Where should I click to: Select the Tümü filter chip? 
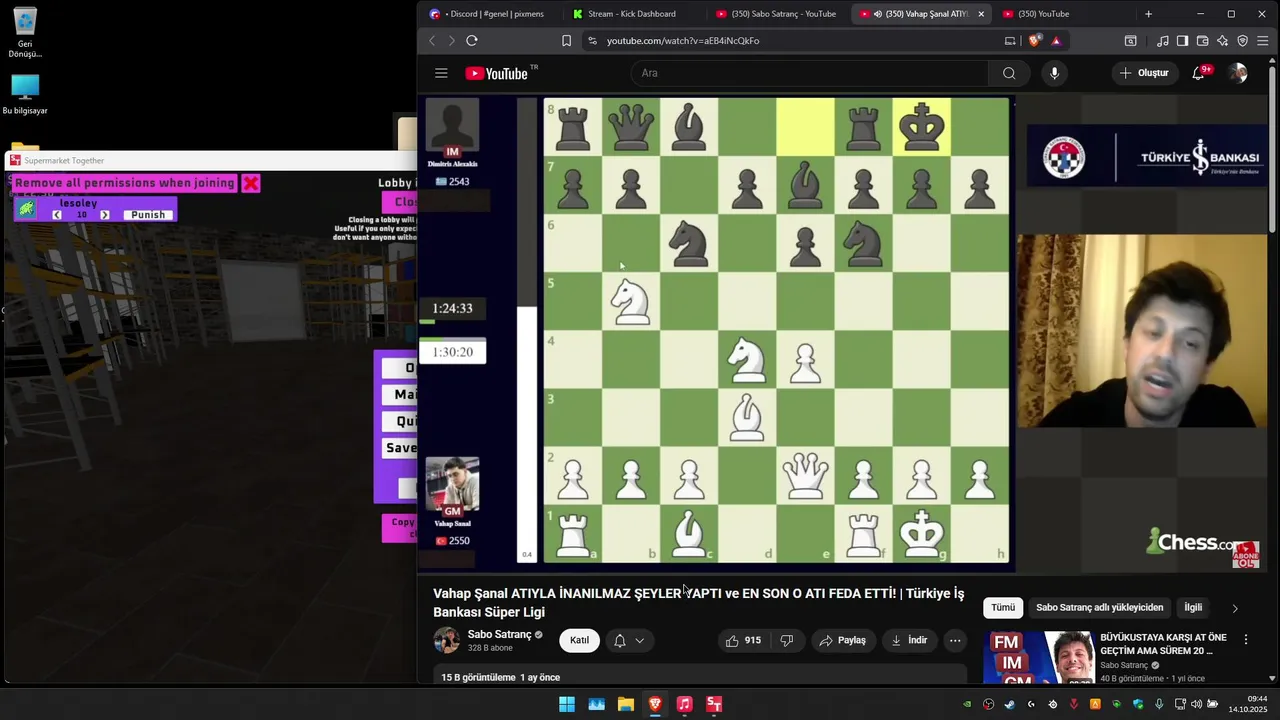click(1003, 607)
